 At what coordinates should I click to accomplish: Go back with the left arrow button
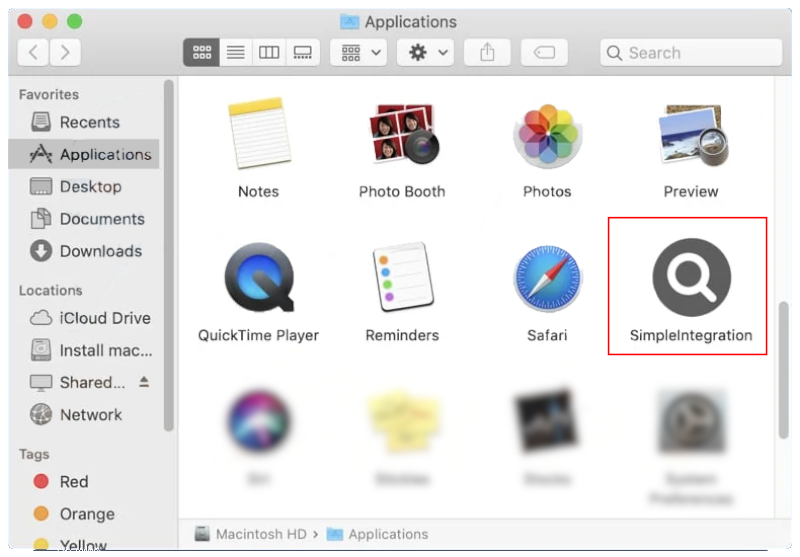point(33,52)
